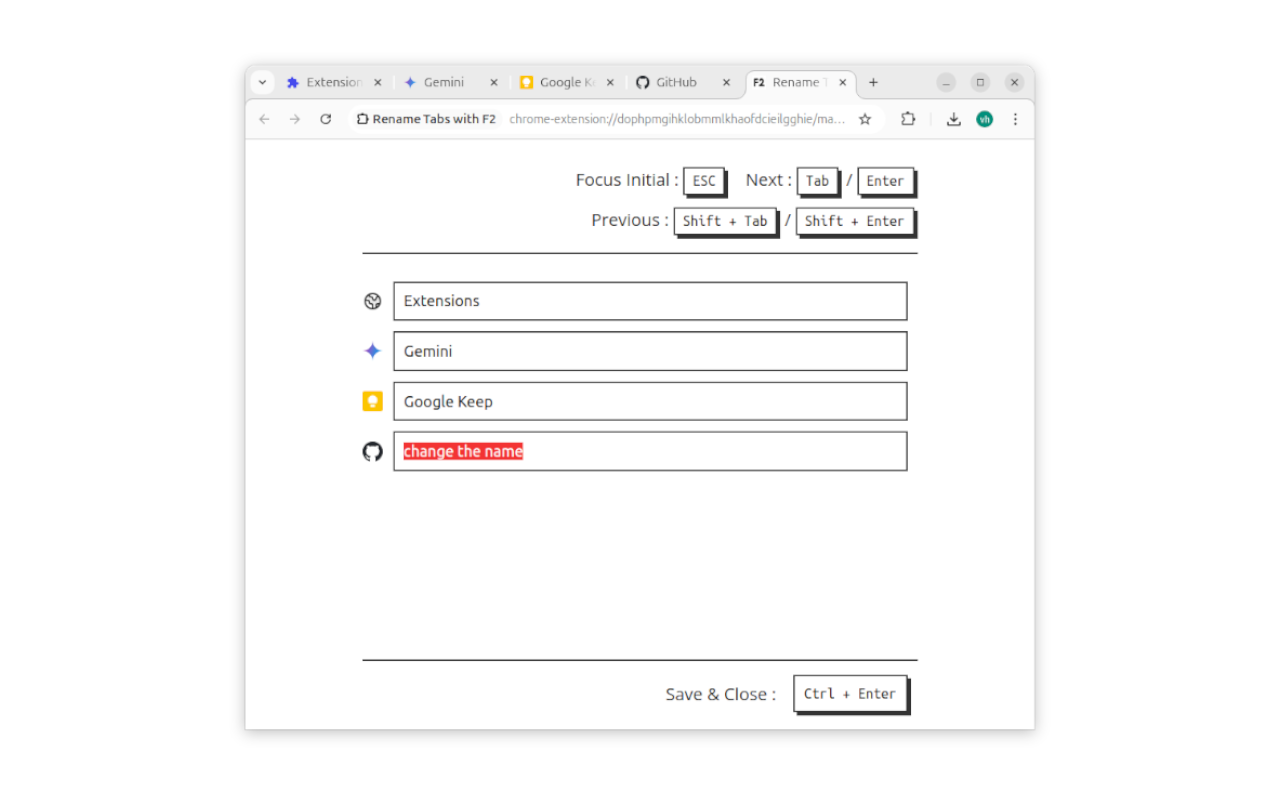This screenshot has height=800, width=1280.
Task: Select the Rename Tabs browser tab
Action: pyautogui.click(x=800, y=83)
